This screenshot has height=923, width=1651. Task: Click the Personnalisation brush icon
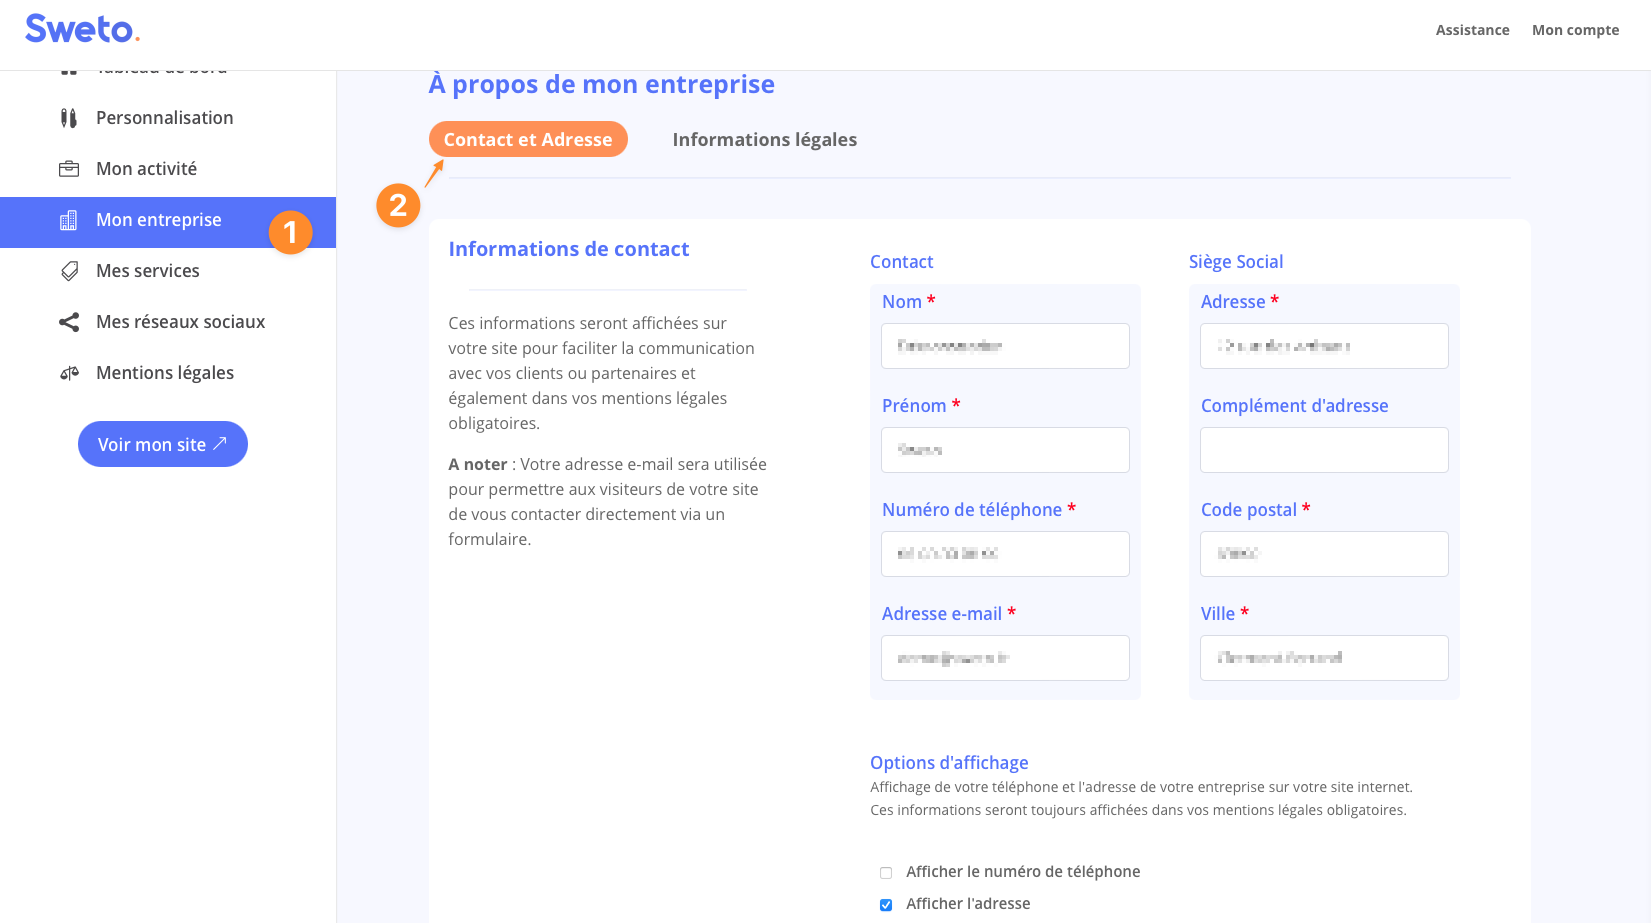point(69,118)
